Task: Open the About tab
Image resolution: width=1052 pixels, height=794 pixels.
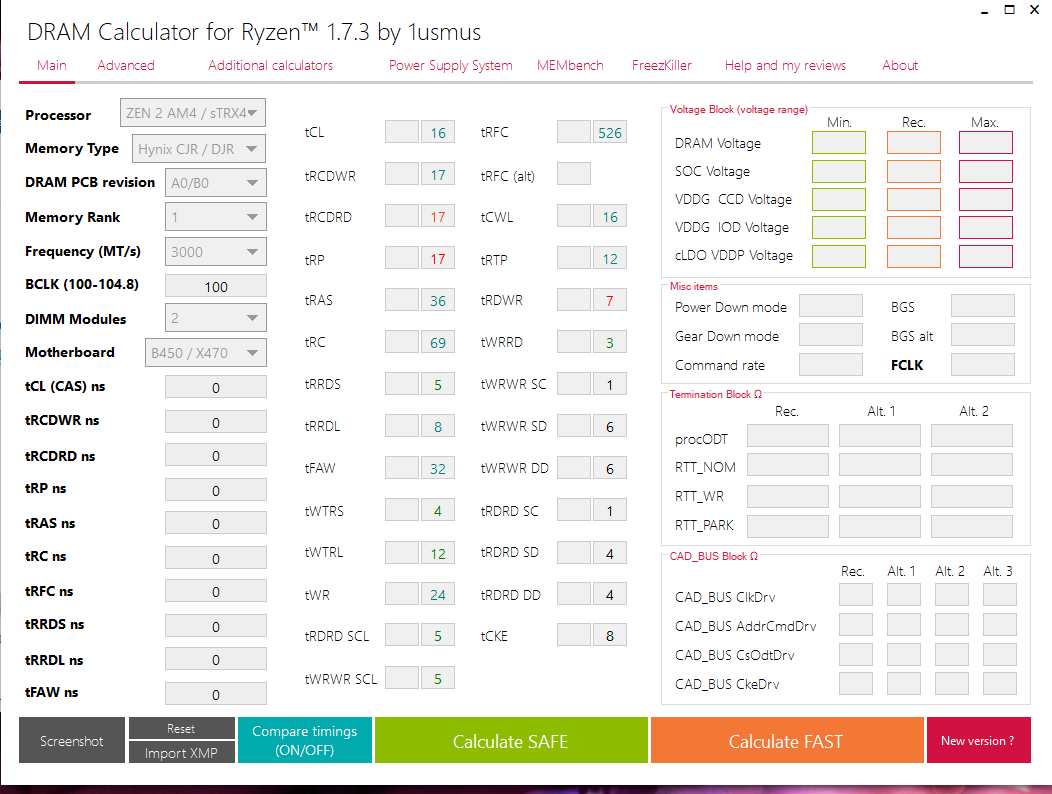Action: [x=899, y=65]
